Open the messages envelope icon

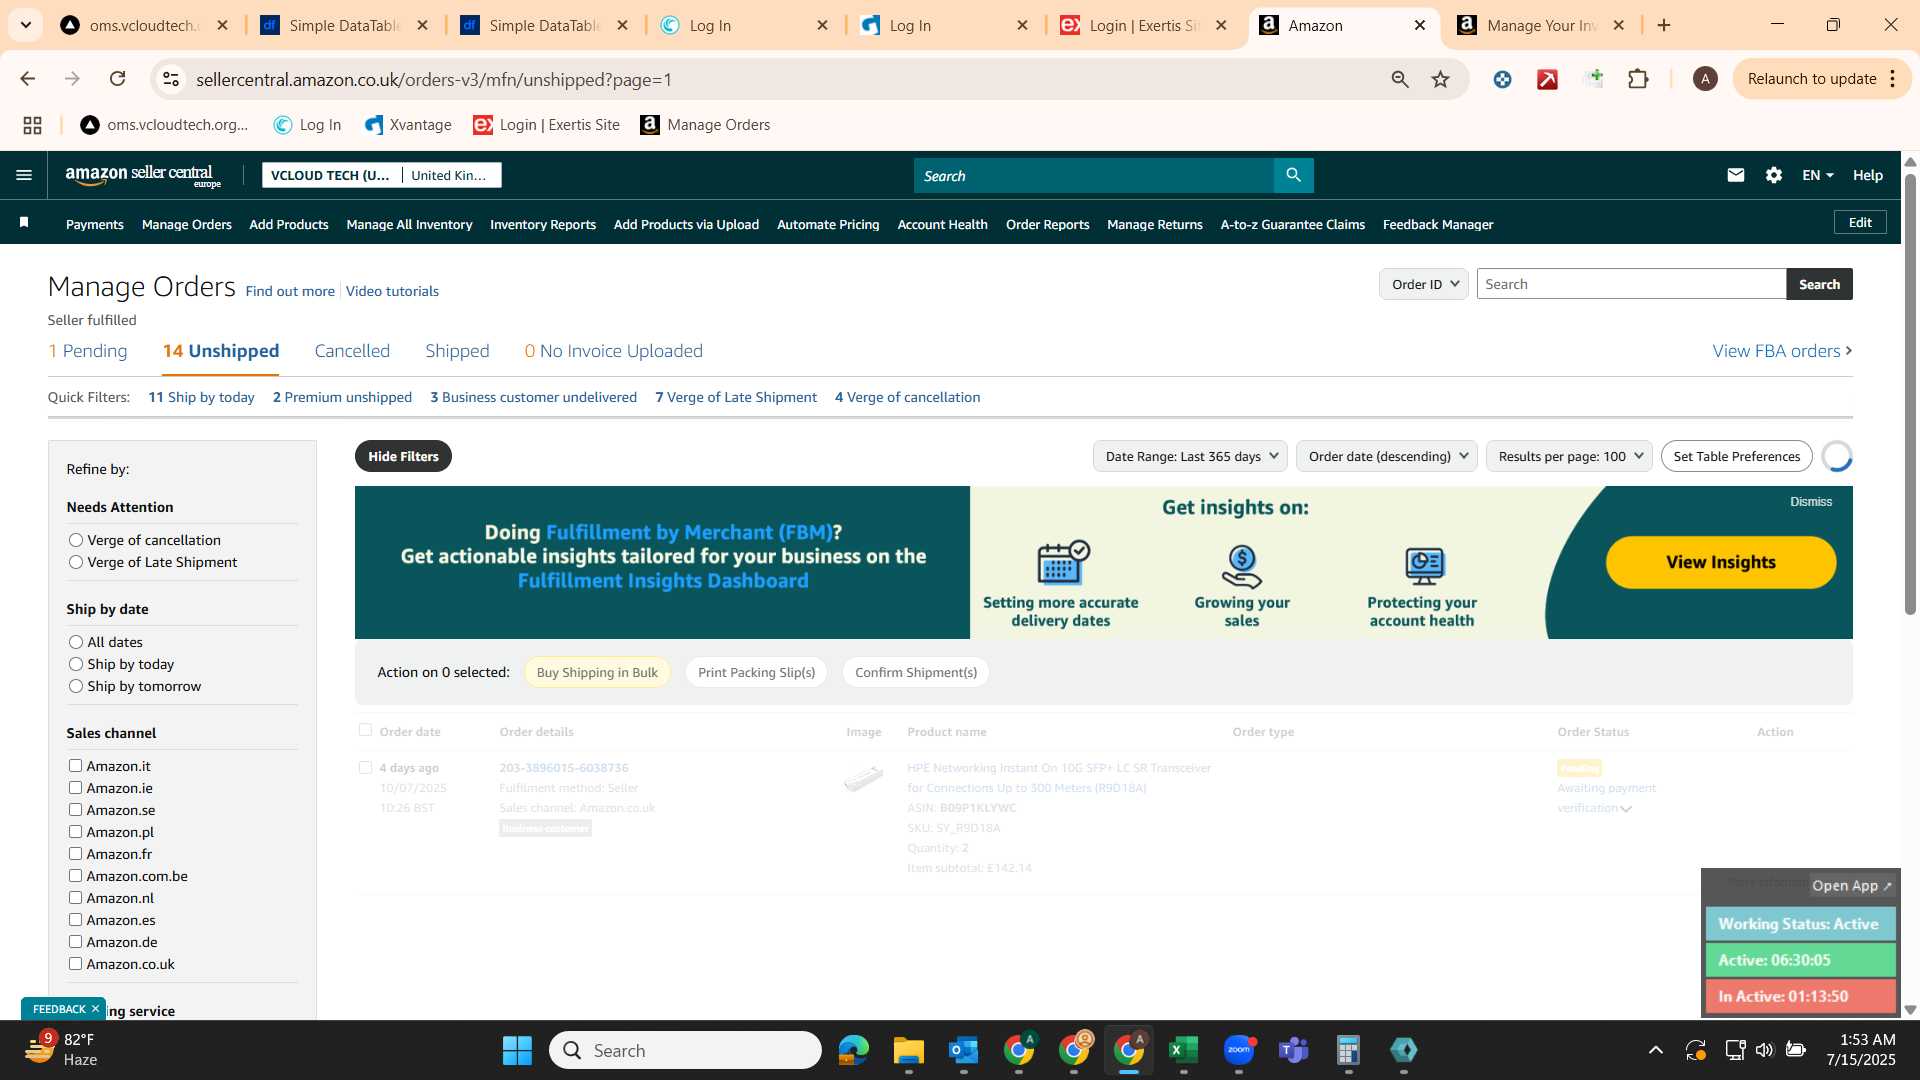point(1736,175)
